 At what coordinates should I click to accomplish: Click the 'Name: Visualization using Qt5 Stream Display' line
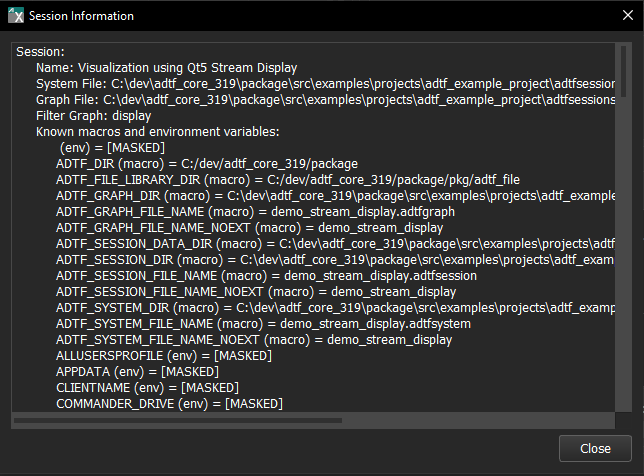point(166,68)
